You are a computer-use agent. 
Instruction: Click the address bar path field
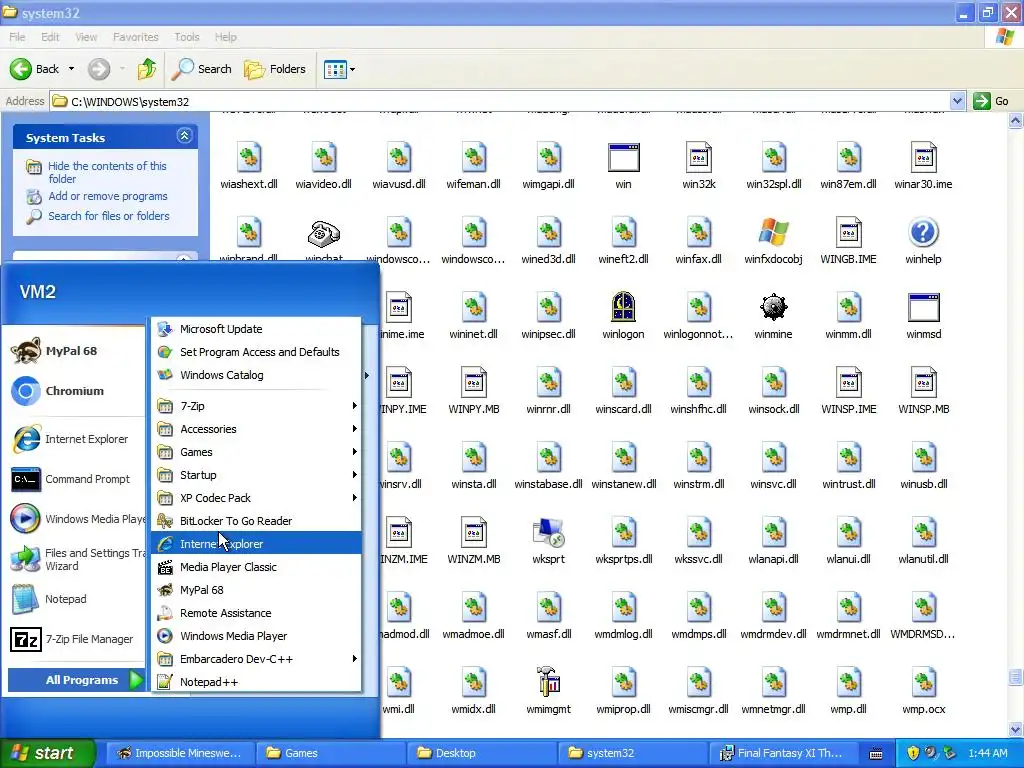(500, 101)
